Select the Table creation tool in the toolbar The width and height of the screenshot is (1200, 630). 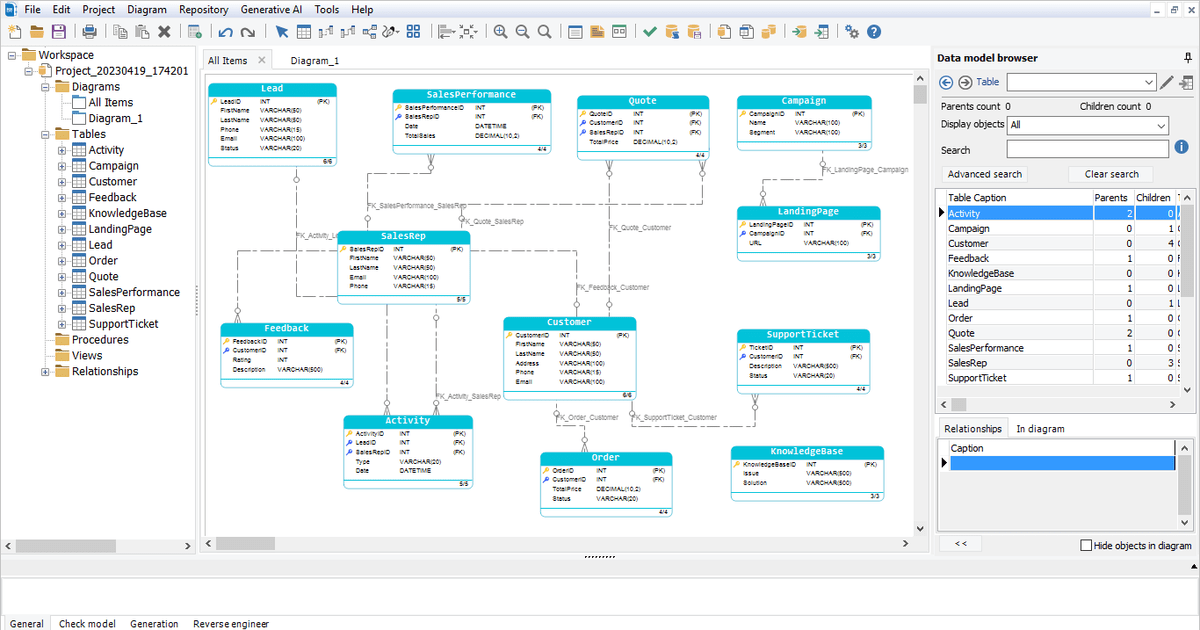[304, 31]
